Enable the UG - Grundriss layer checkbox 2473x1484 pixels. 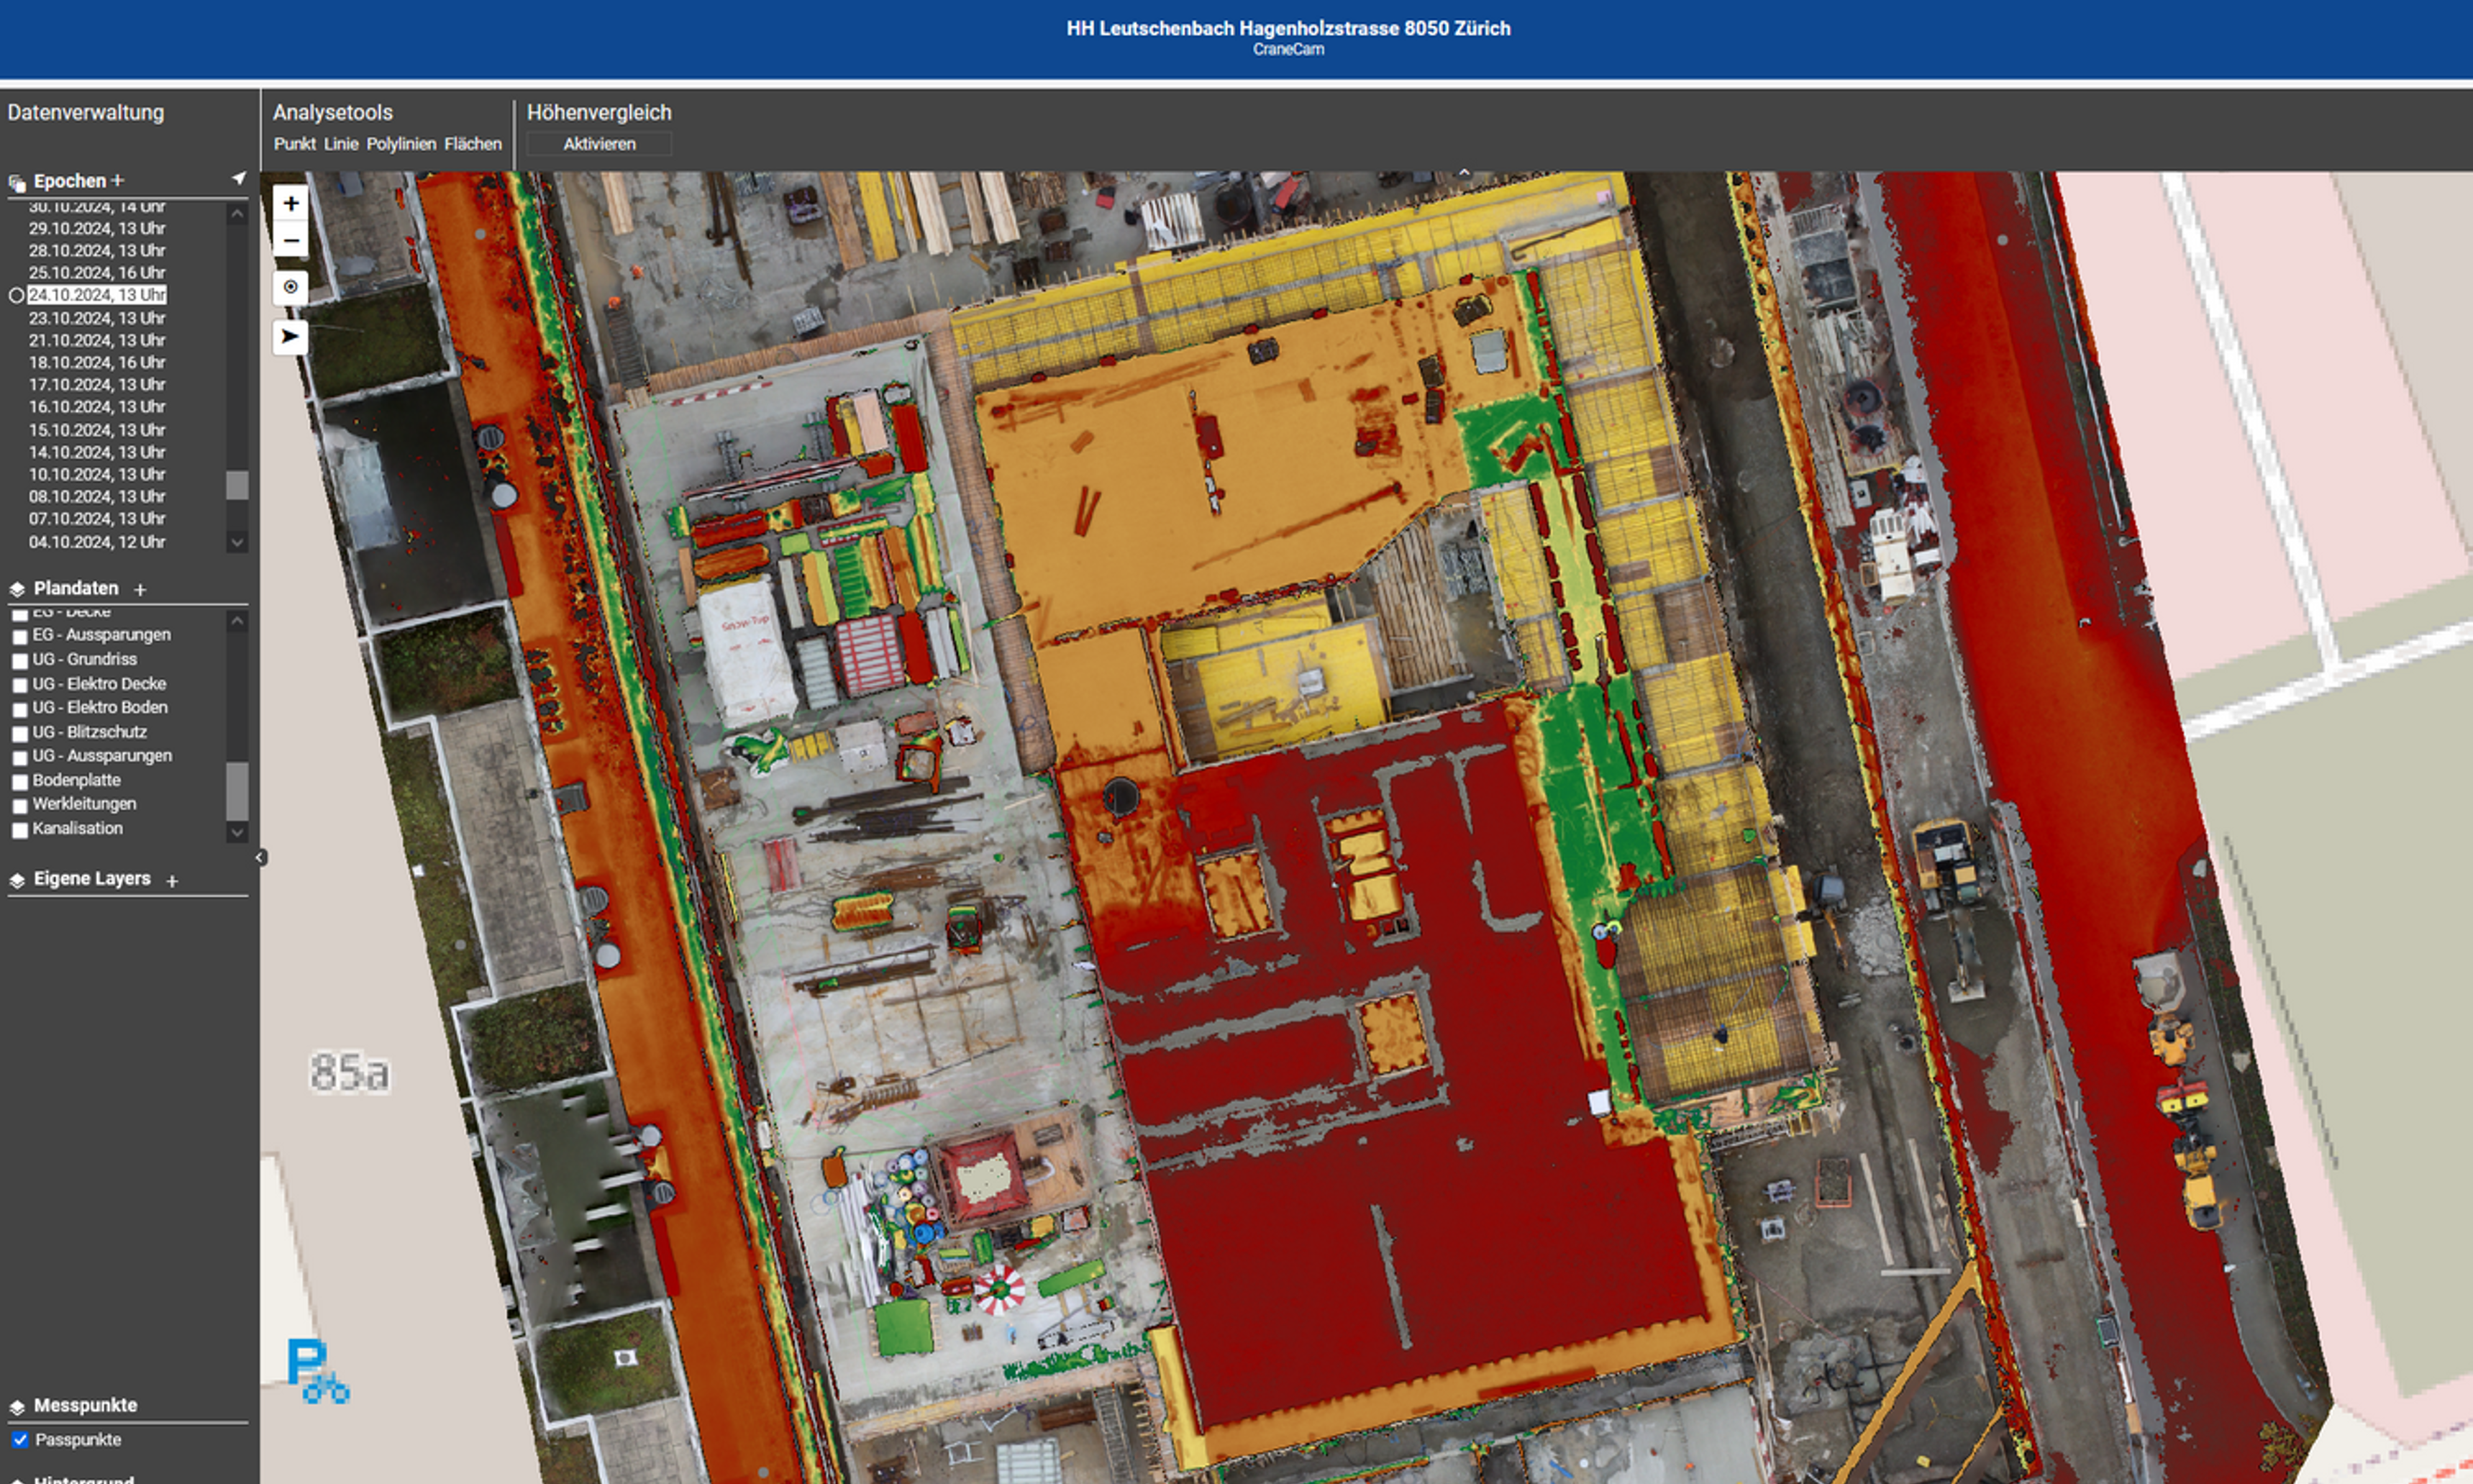[x=20, y=661]
